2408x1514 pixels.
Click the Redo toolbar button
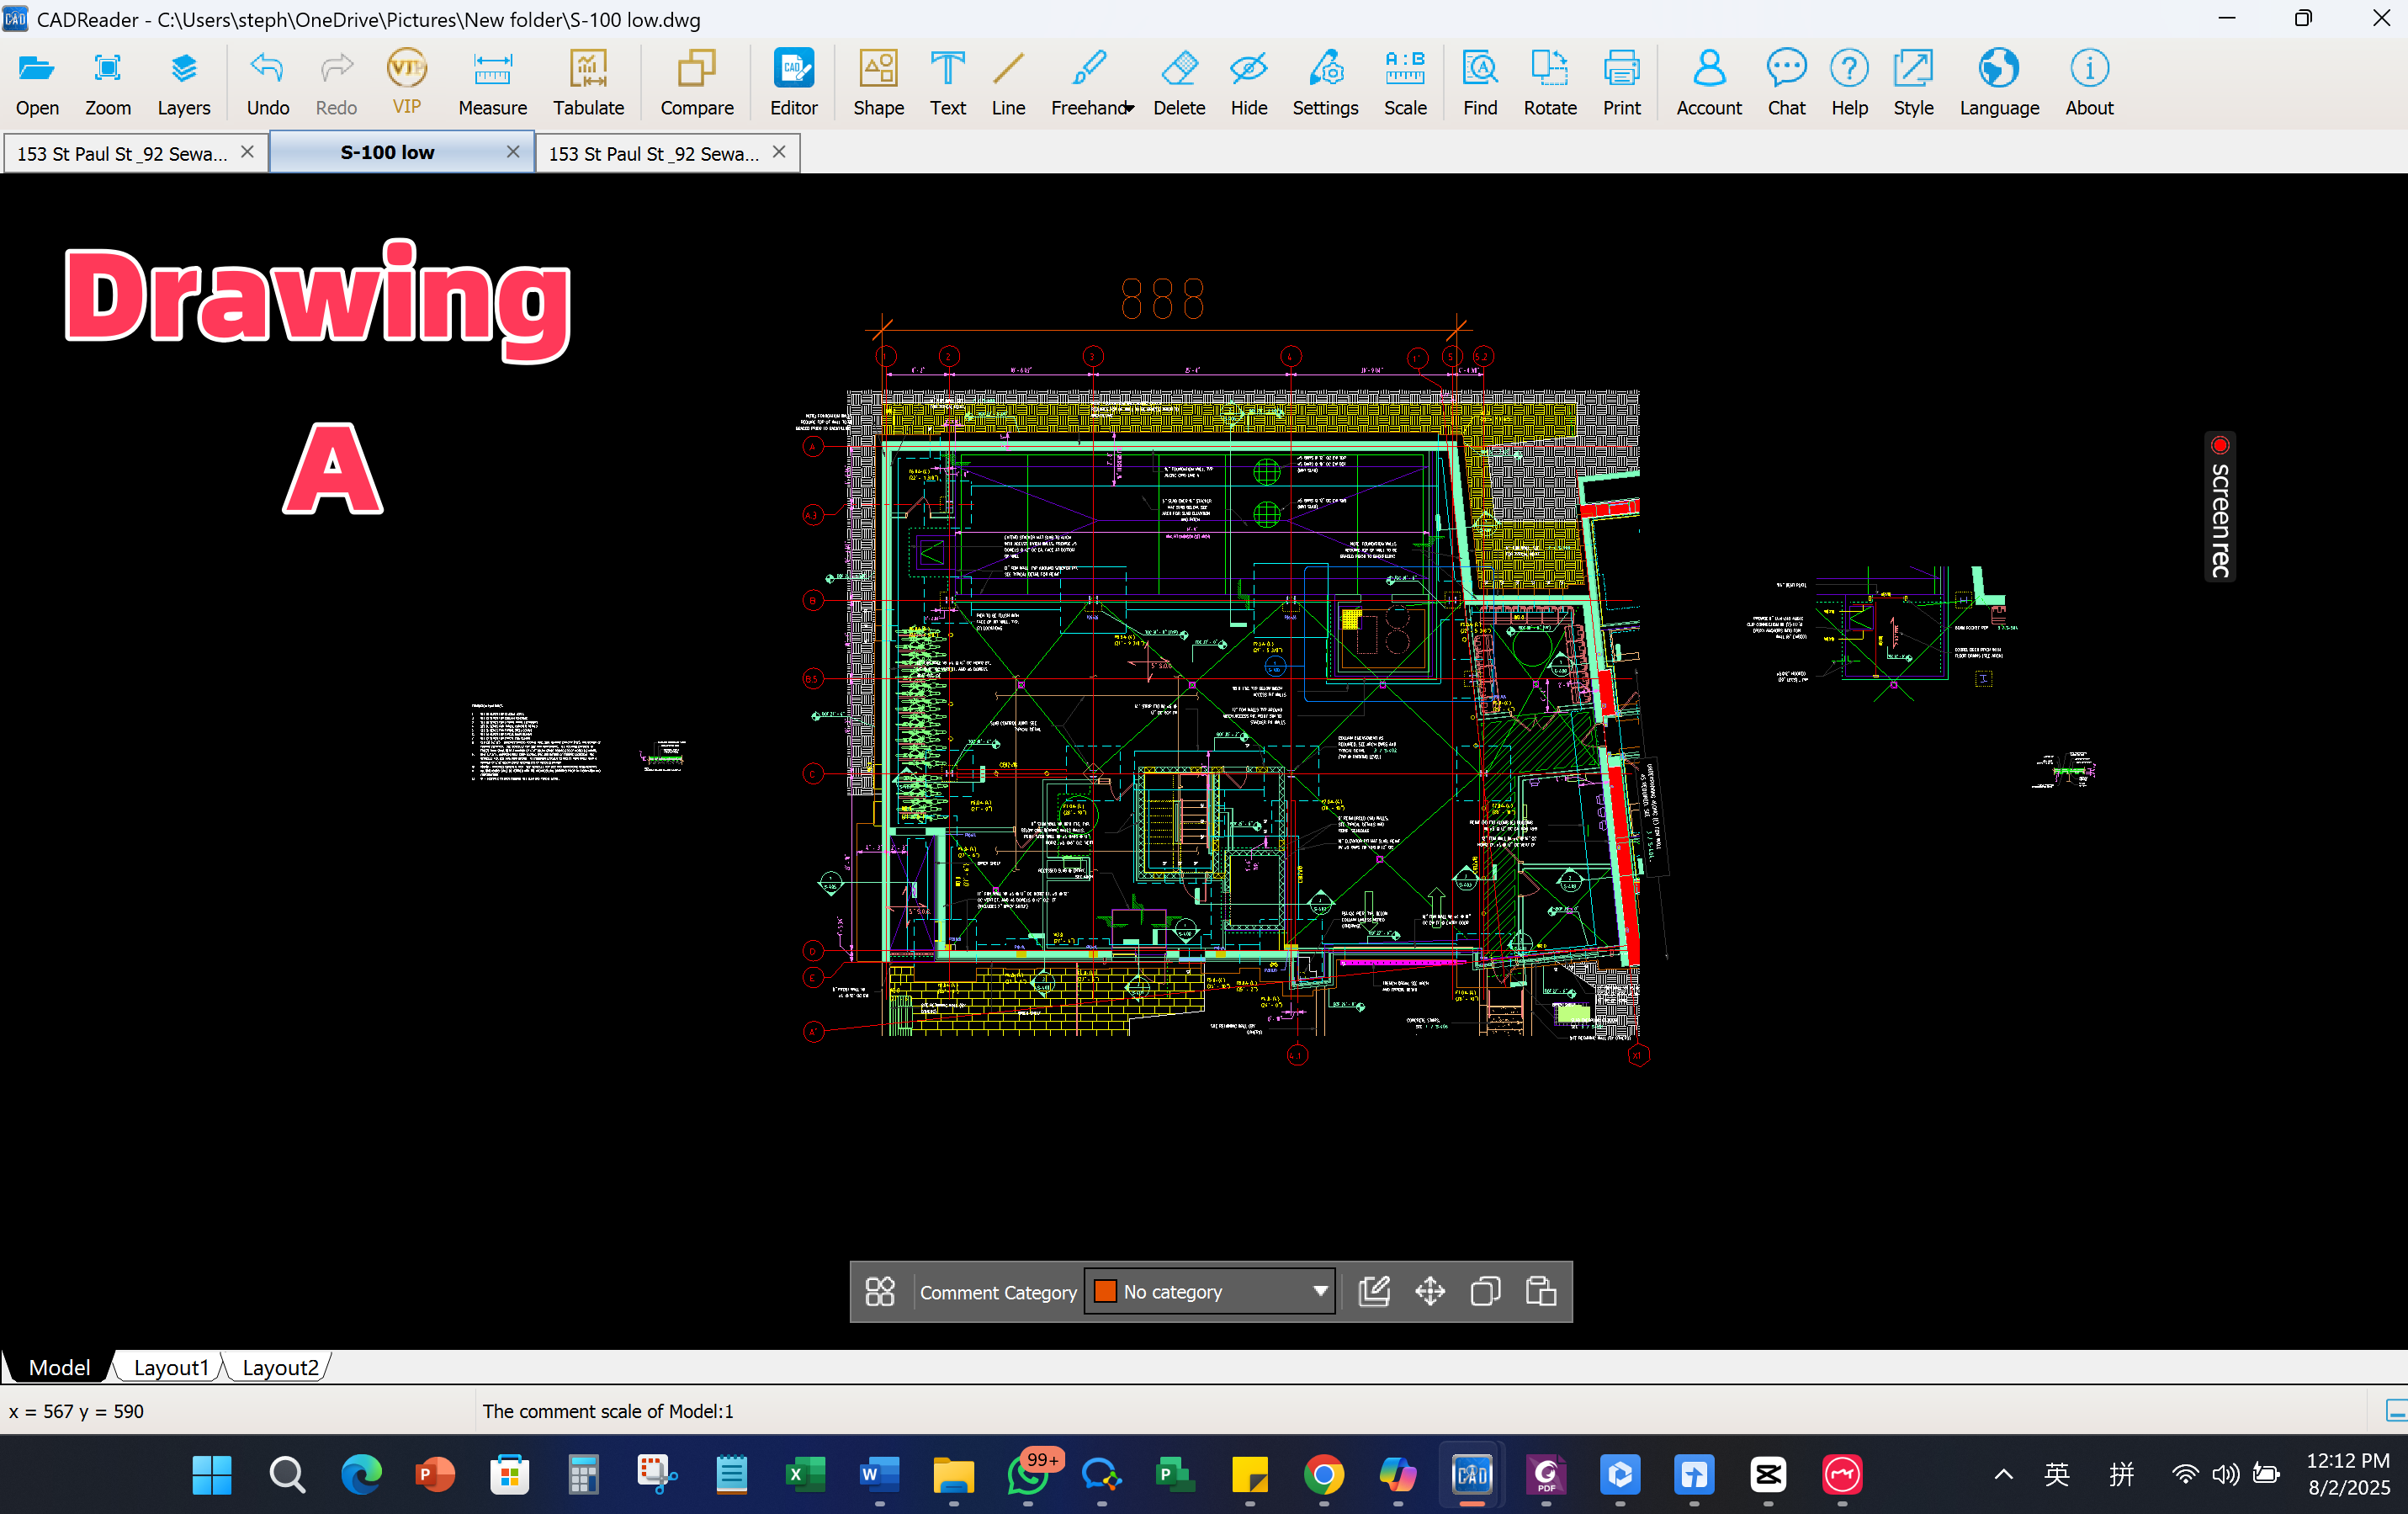coord(336,83)
